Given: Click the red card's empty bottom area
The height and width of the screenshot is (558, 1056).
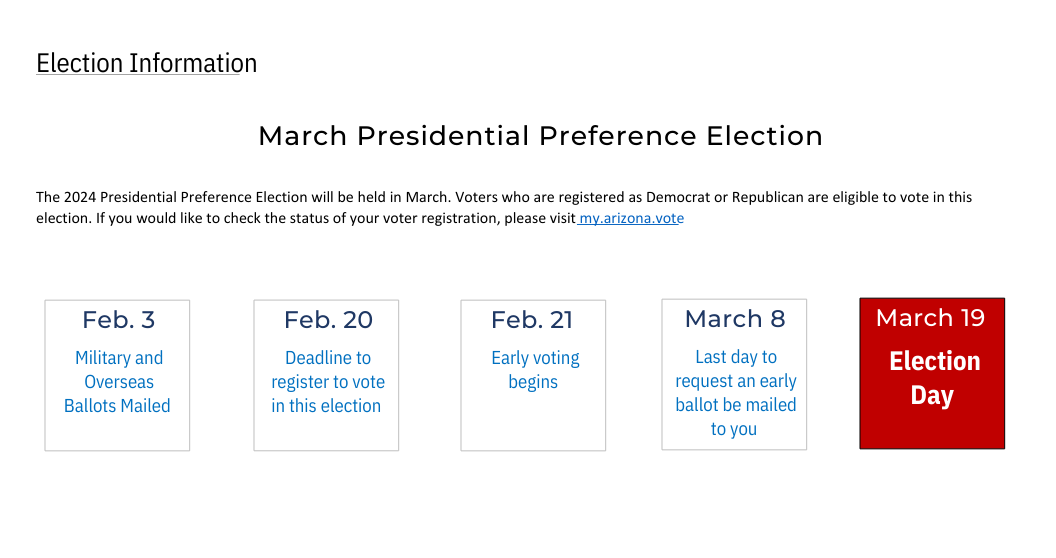Looking at the screenshot, I should point(932,430).
